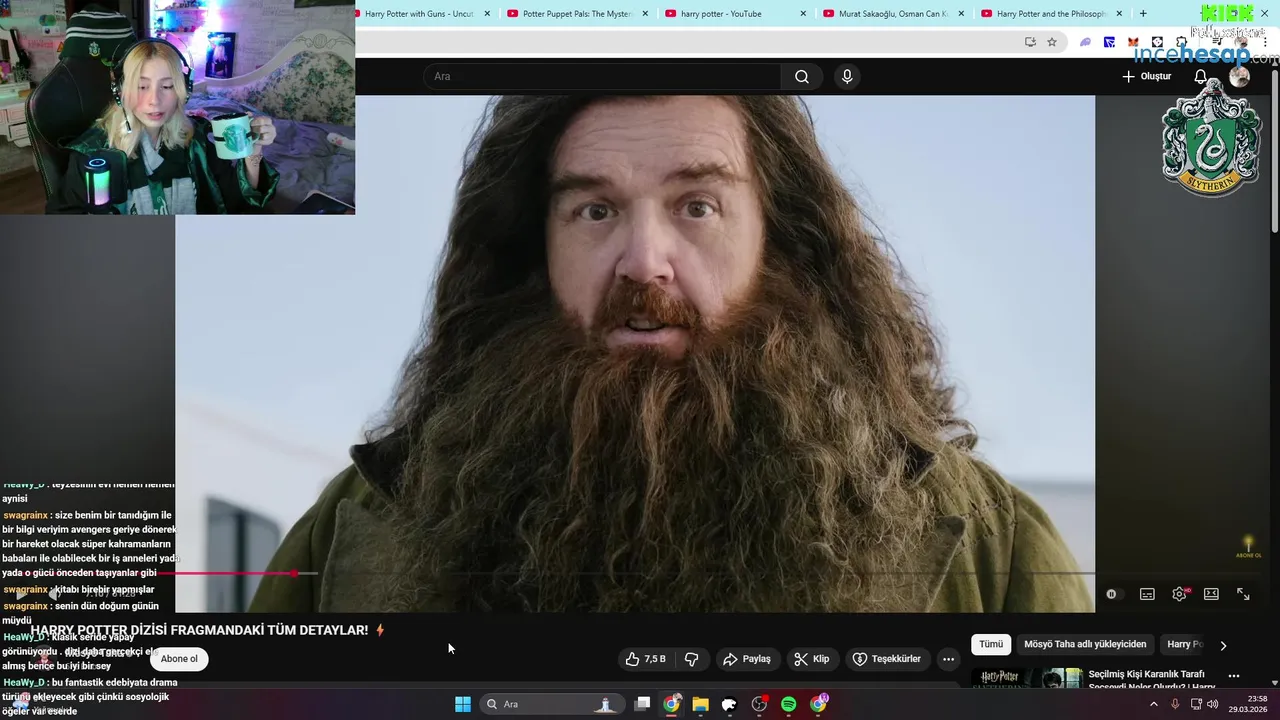Screen dimensions: 1280x720
Task: Switch to Potter Puppet Pals tab
Action: (577, 14)
